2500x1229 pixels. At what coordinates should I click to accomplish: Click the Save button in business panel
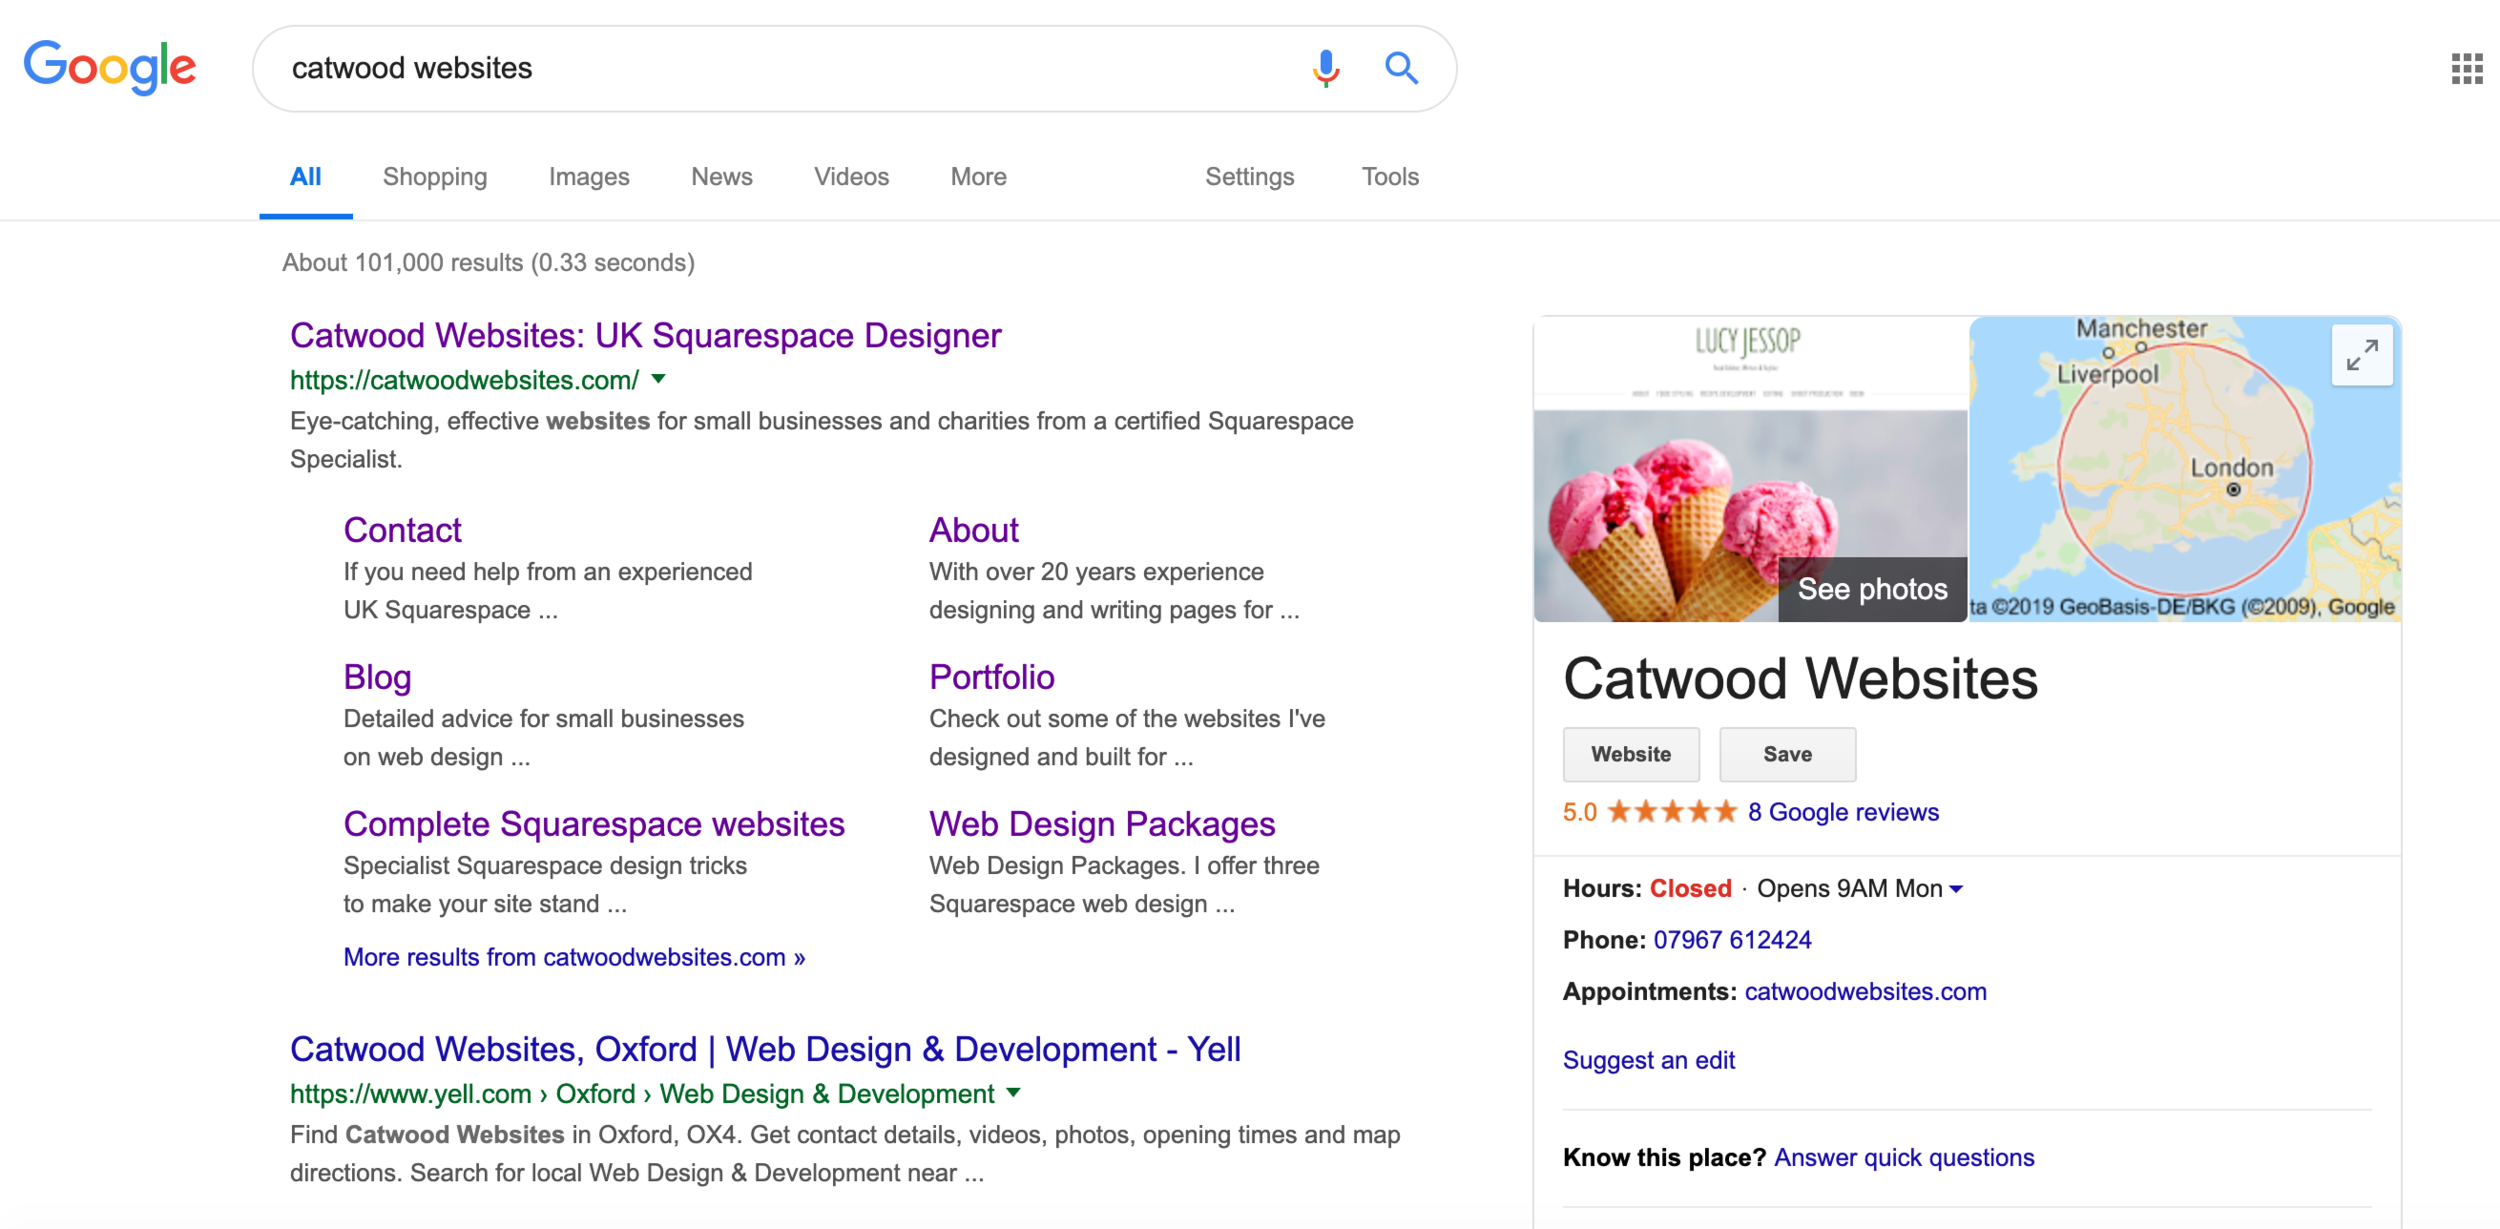click(1787, 754)
